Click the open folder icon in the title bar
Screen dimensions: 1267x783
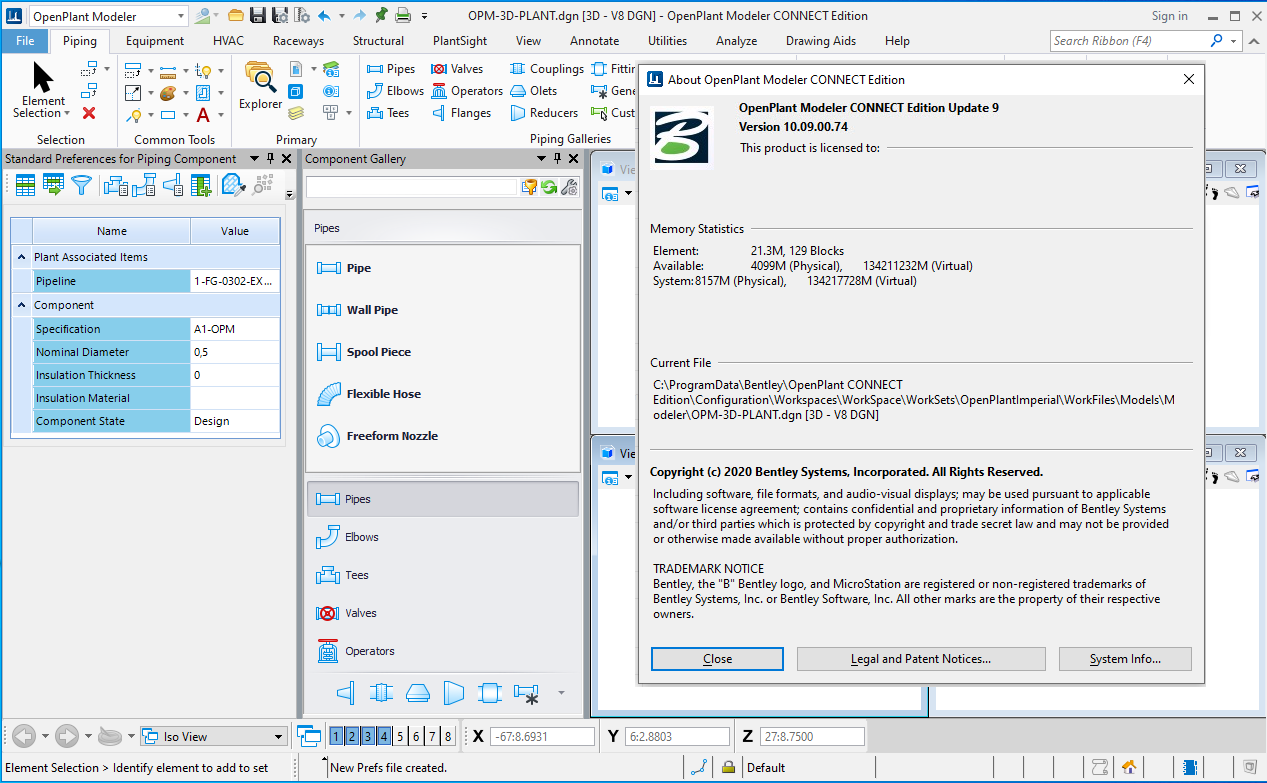[x=236, y=16]
